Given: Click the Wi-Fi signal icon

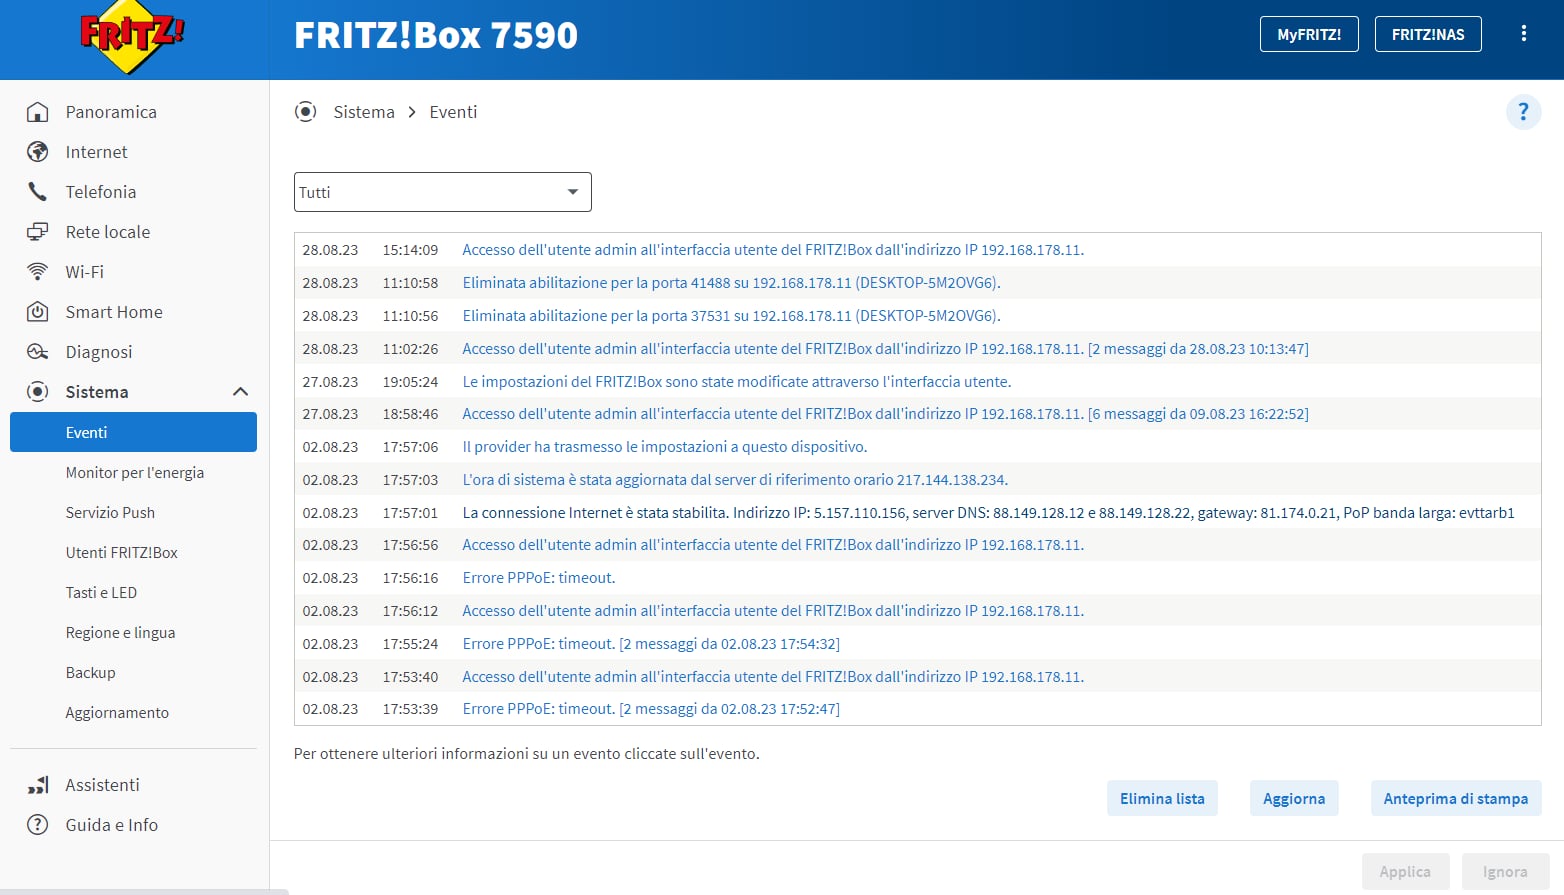Looking at the screenshot, I should tap(37, 272).
